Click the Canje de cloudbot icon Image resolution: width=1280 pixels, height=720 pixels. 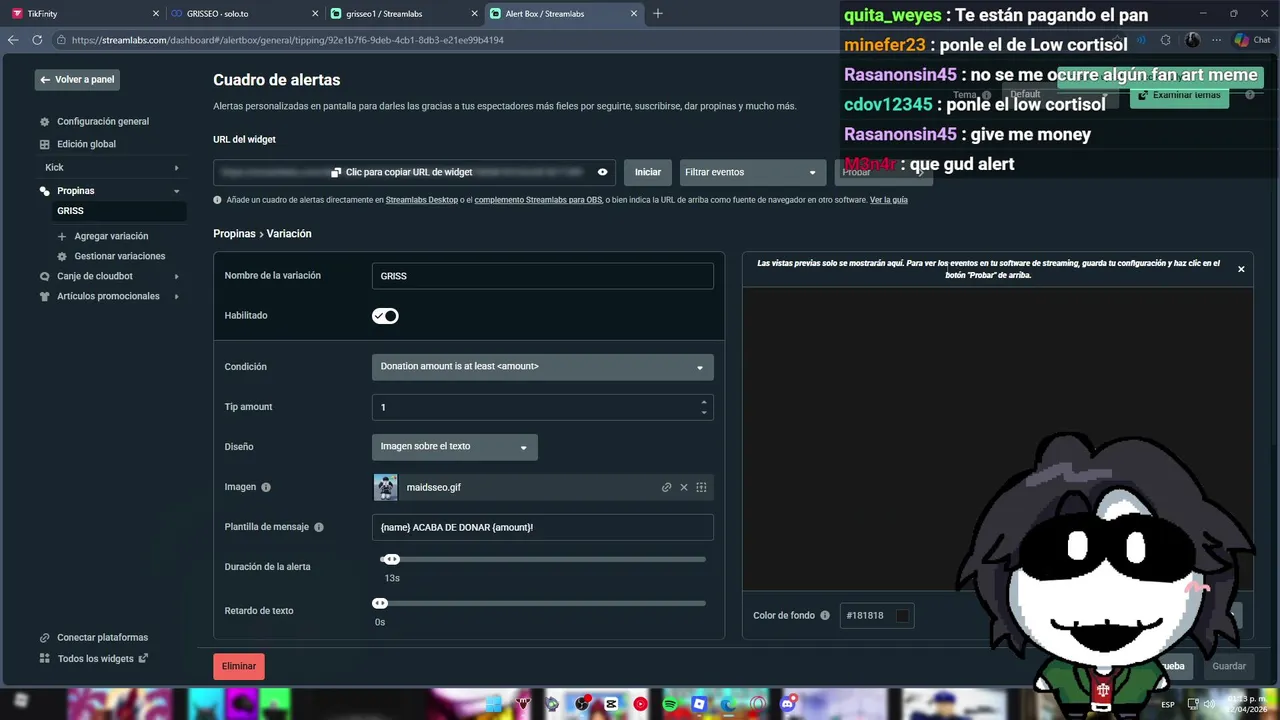[45, 276]
